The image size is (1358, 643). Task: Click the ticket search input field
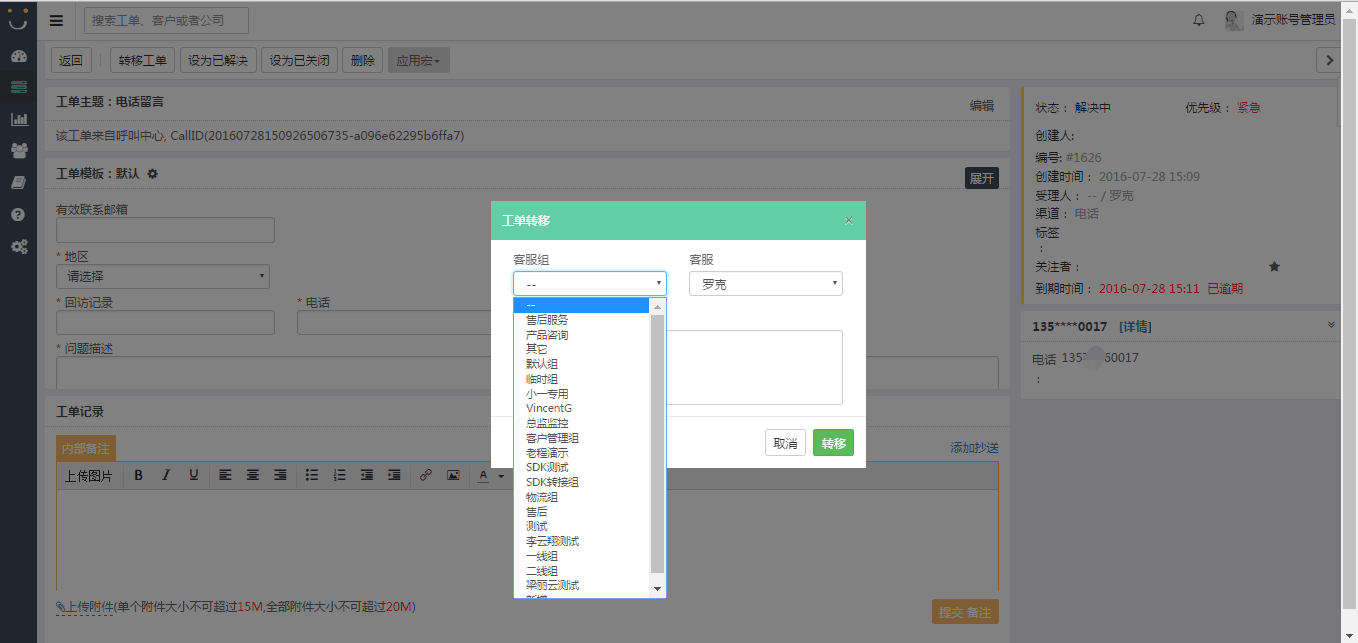coord(166,20)
